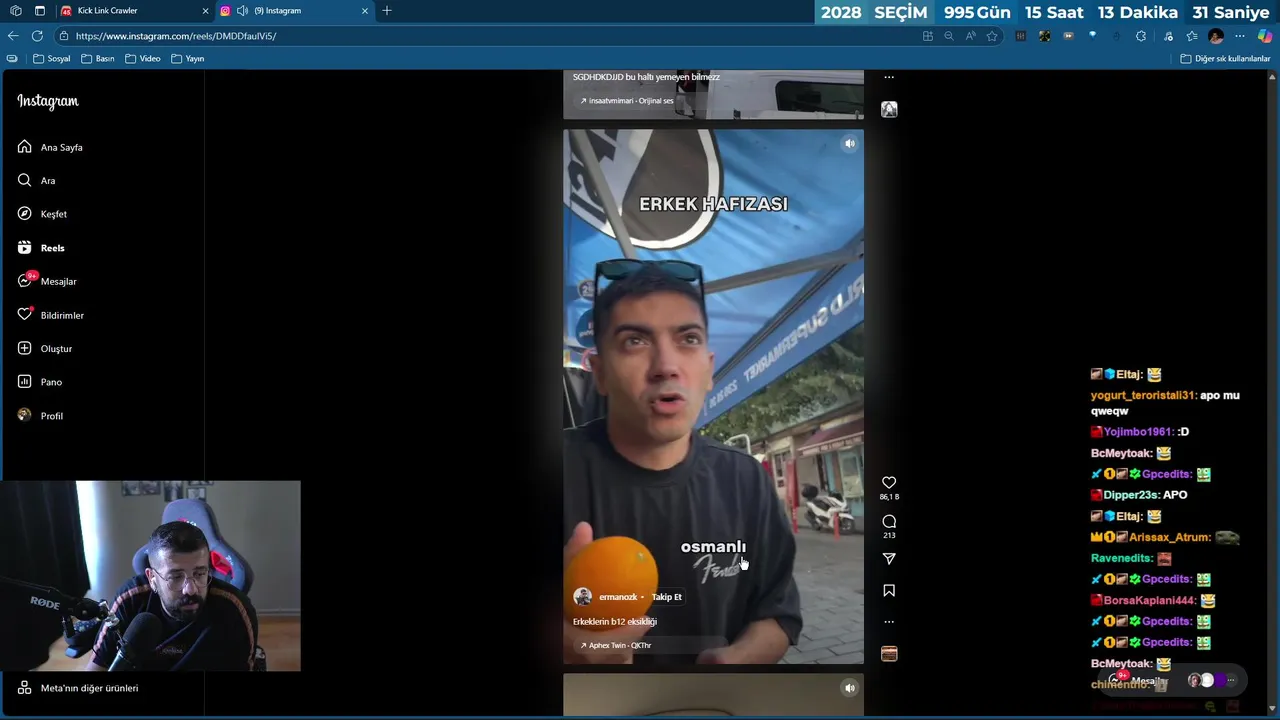Open Profil page from sidebar
Viewport: 1280px width, 720px height.
click(x=40, y=416)
